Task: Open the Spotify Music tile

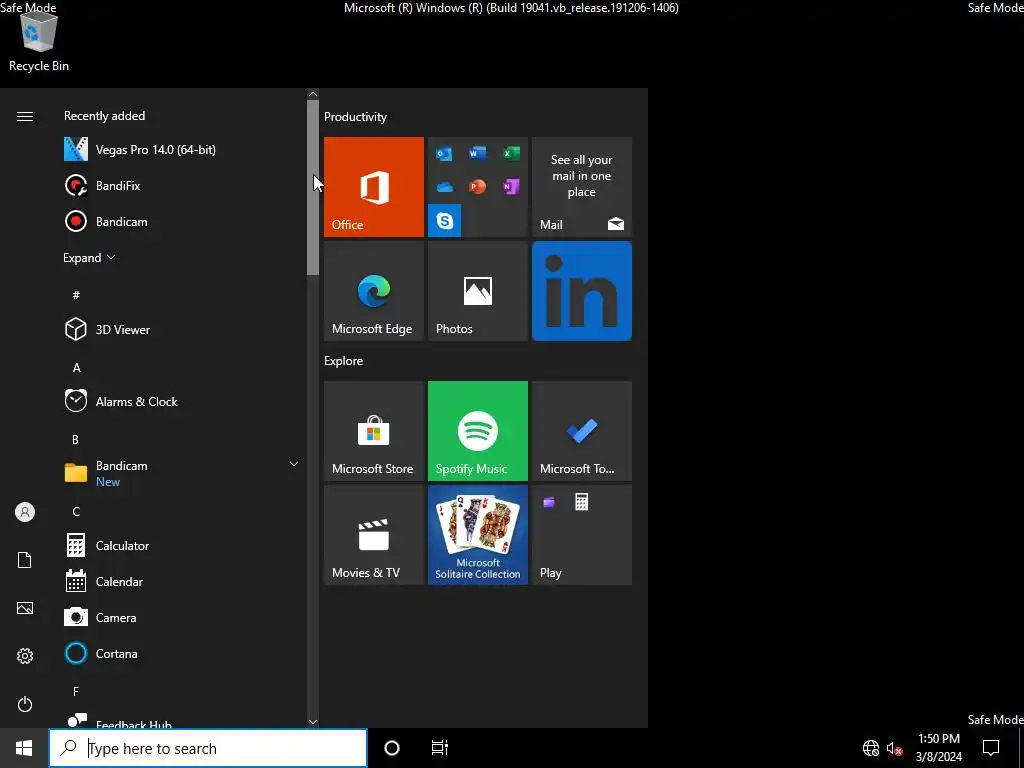Action: [477, 431]
